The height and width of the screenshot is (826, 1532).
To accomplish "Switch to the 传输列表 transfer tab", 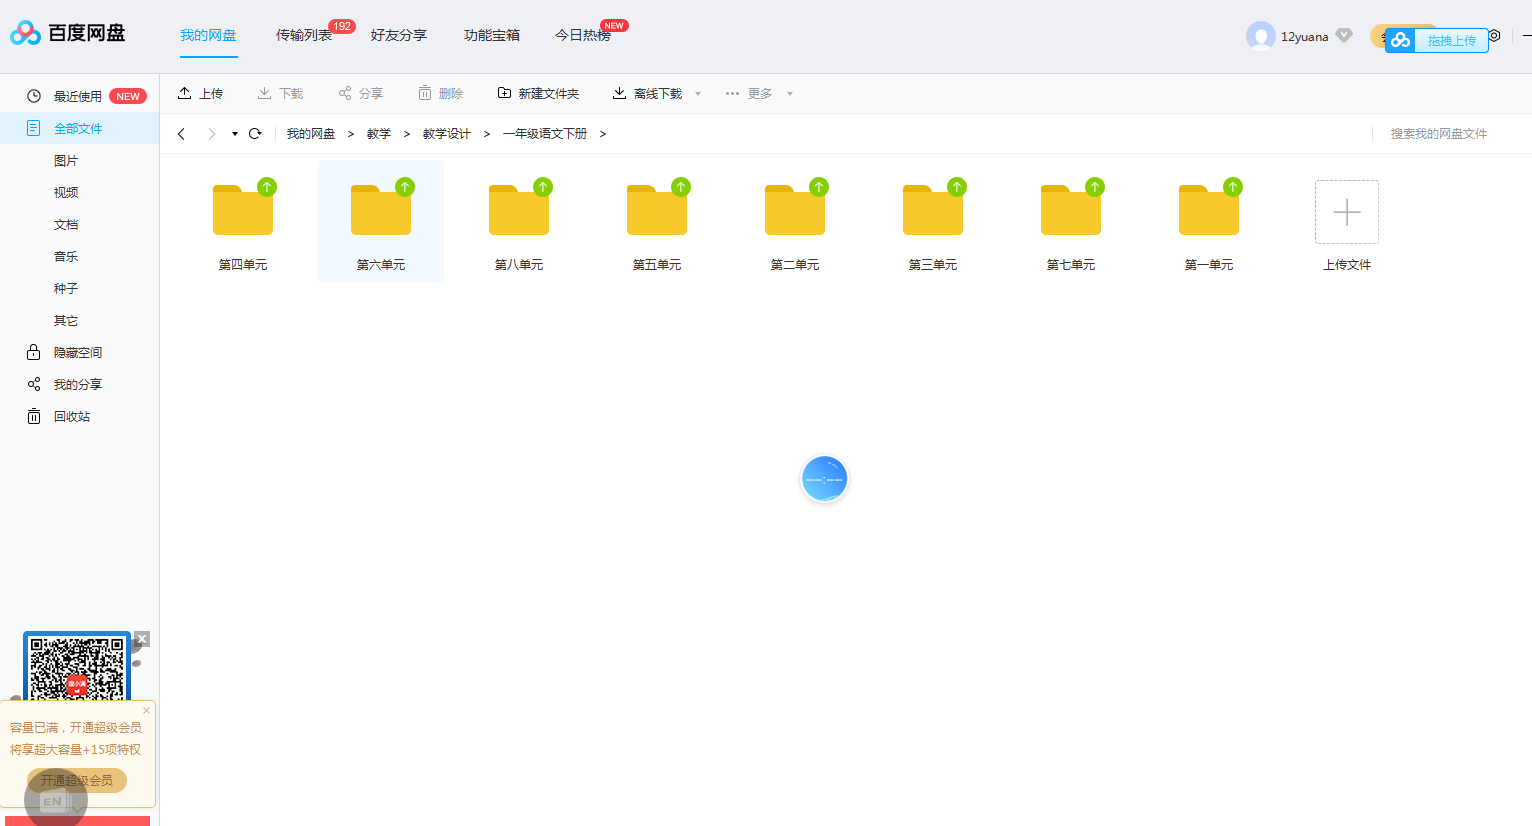I will [x=305, y=34].
